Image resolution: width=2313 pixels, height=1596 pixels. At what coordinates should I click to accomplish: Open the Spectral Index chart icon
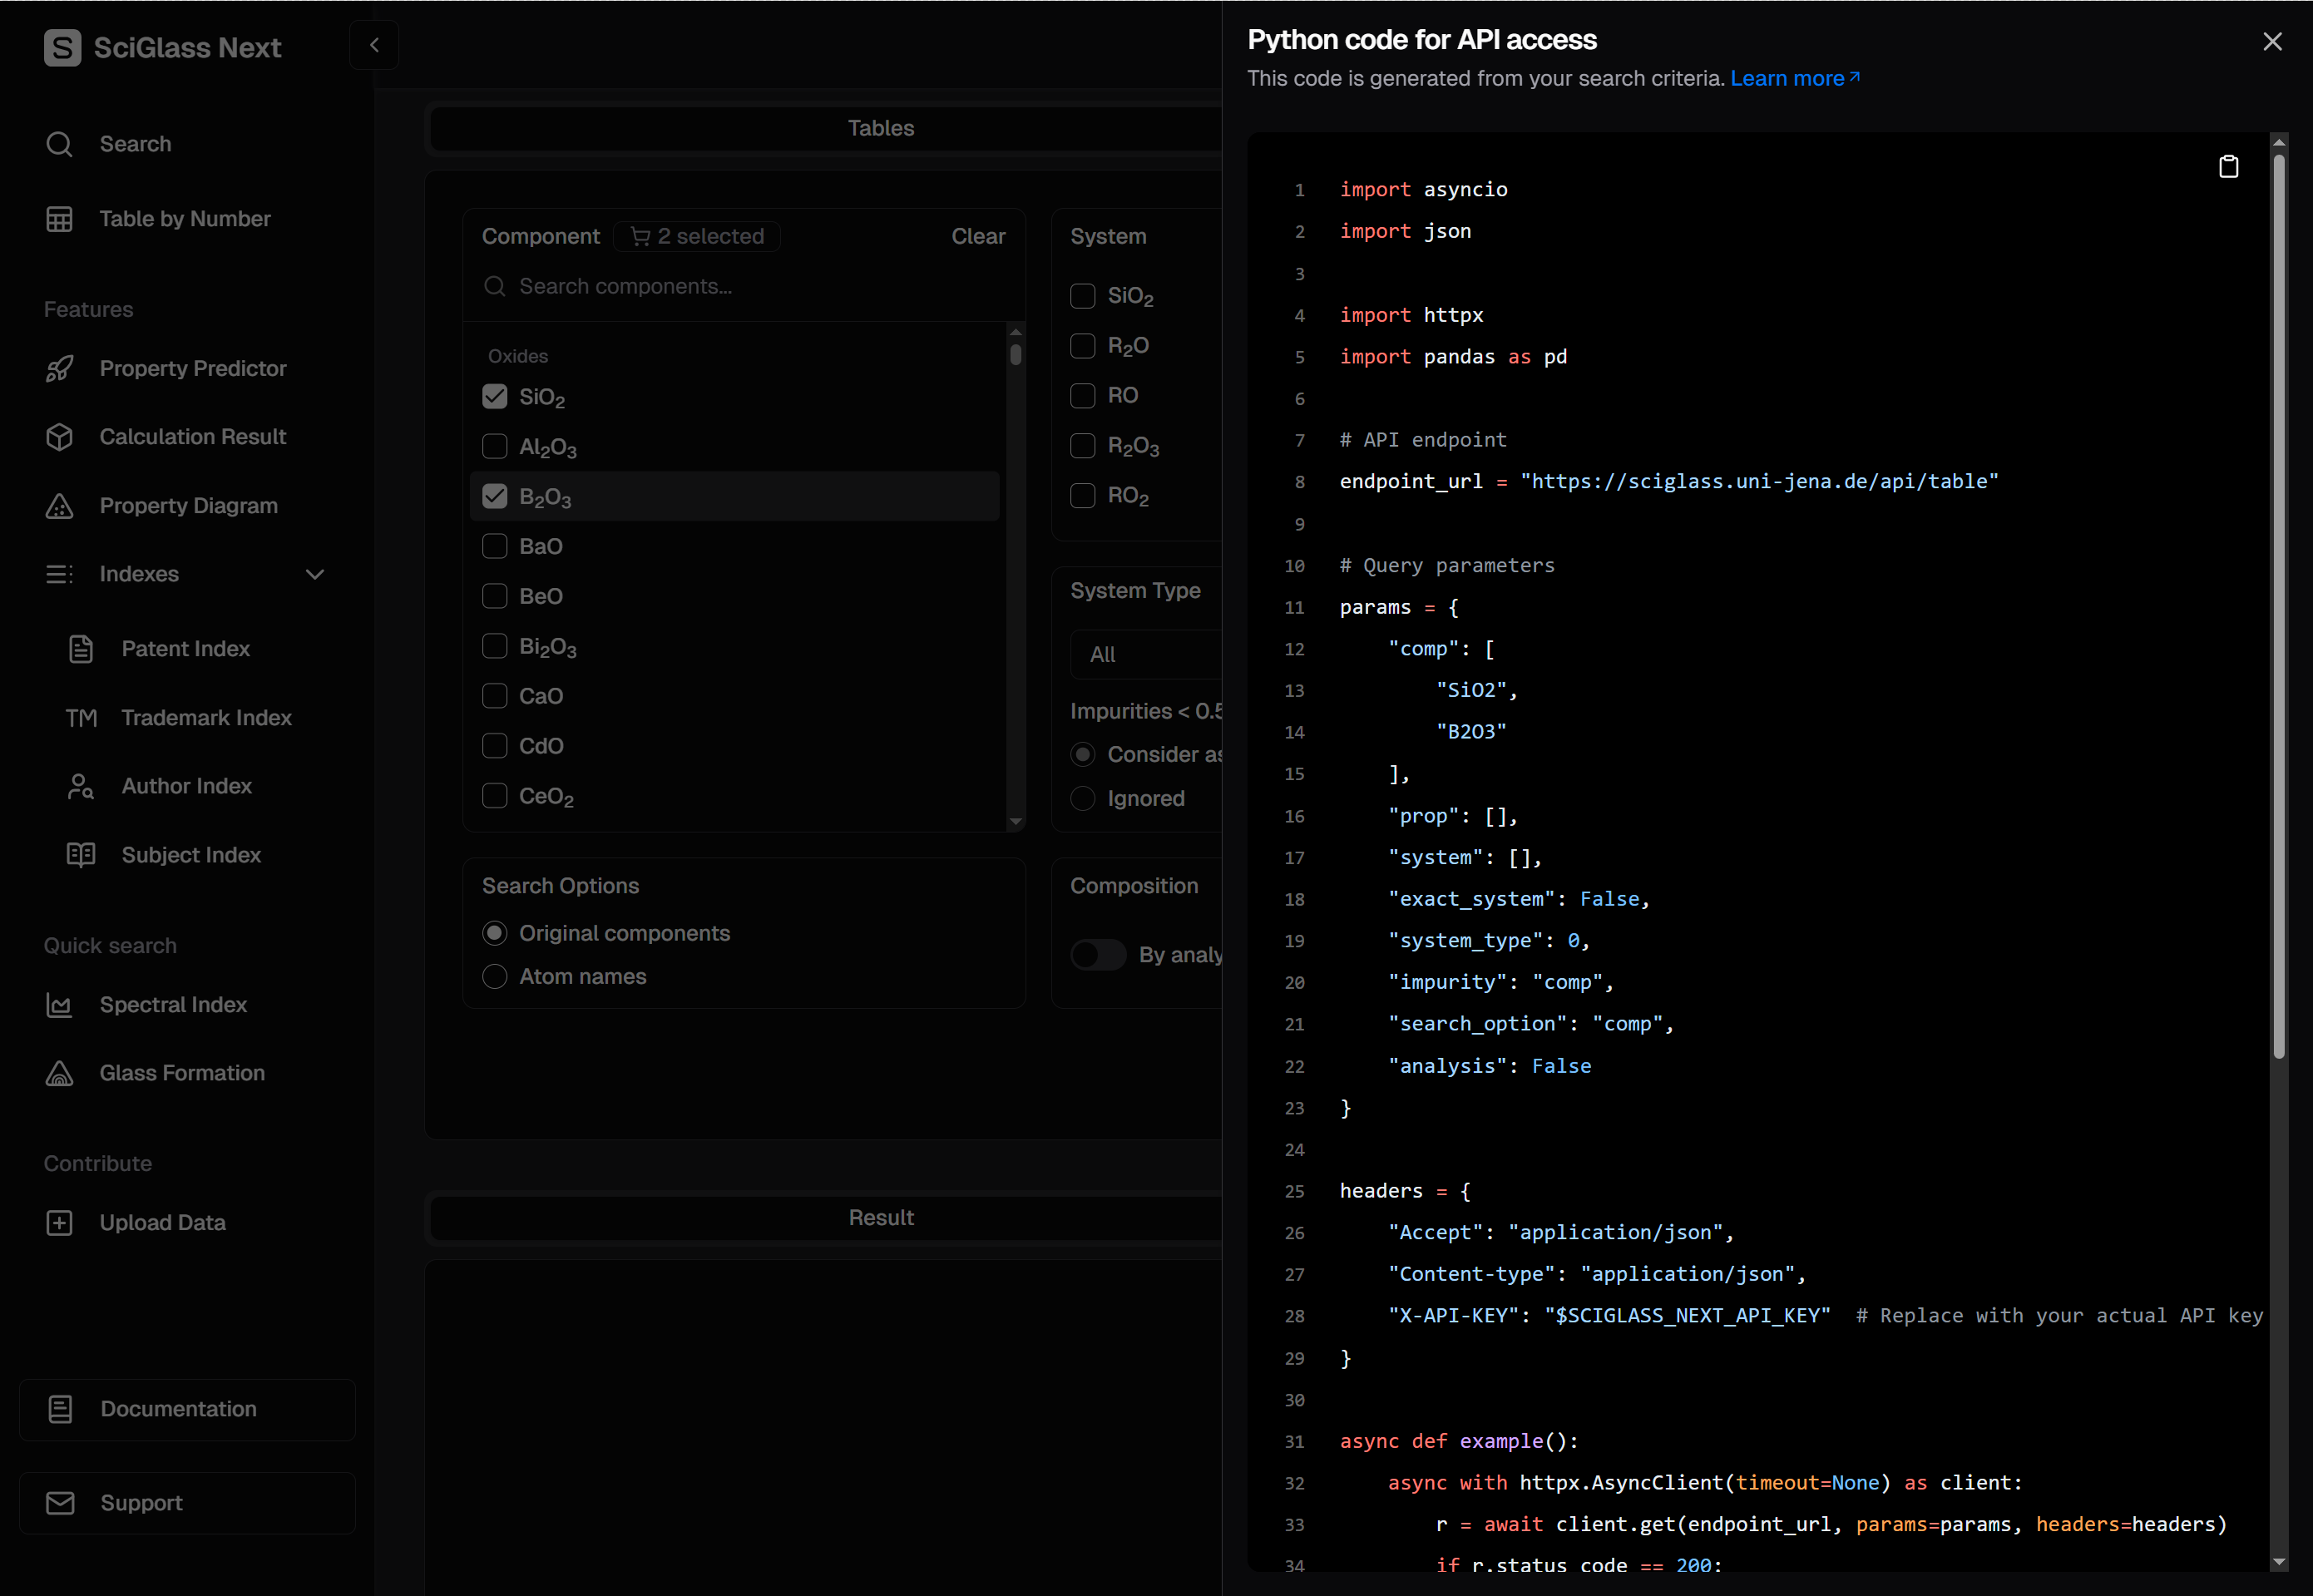pos(60,1005)
